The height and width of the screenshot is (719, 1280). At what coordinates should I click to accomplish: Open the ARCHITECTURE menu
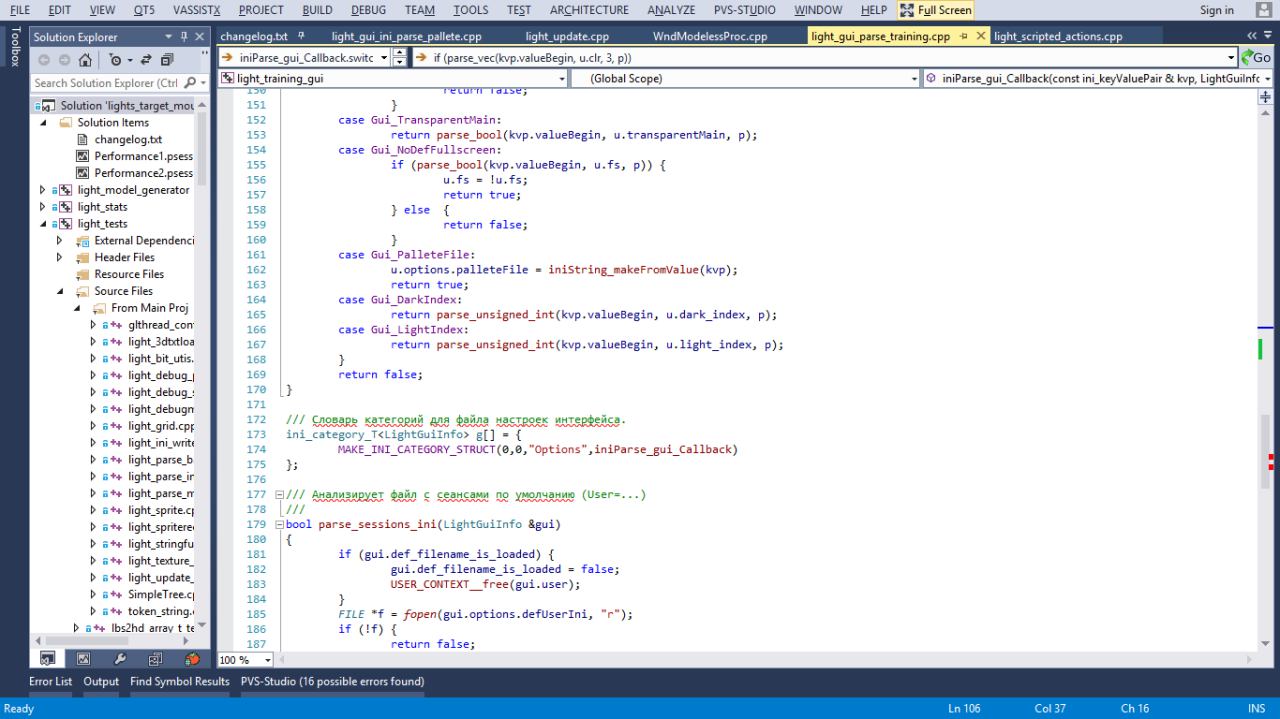pos(589,10)
